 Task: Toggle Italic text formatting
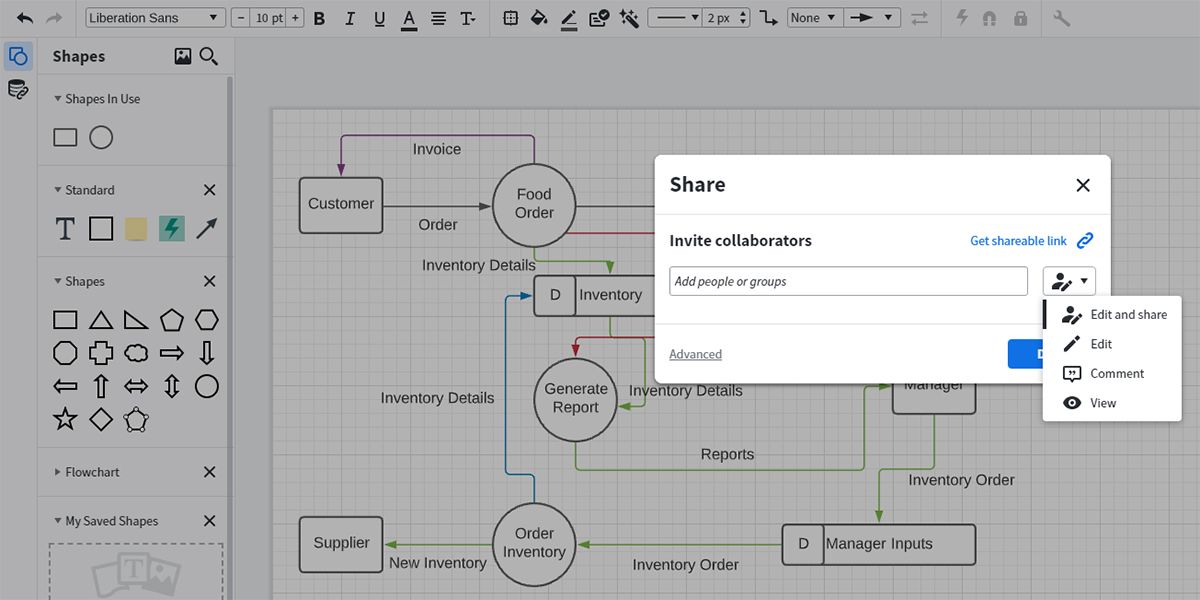(x=349, y=18)
